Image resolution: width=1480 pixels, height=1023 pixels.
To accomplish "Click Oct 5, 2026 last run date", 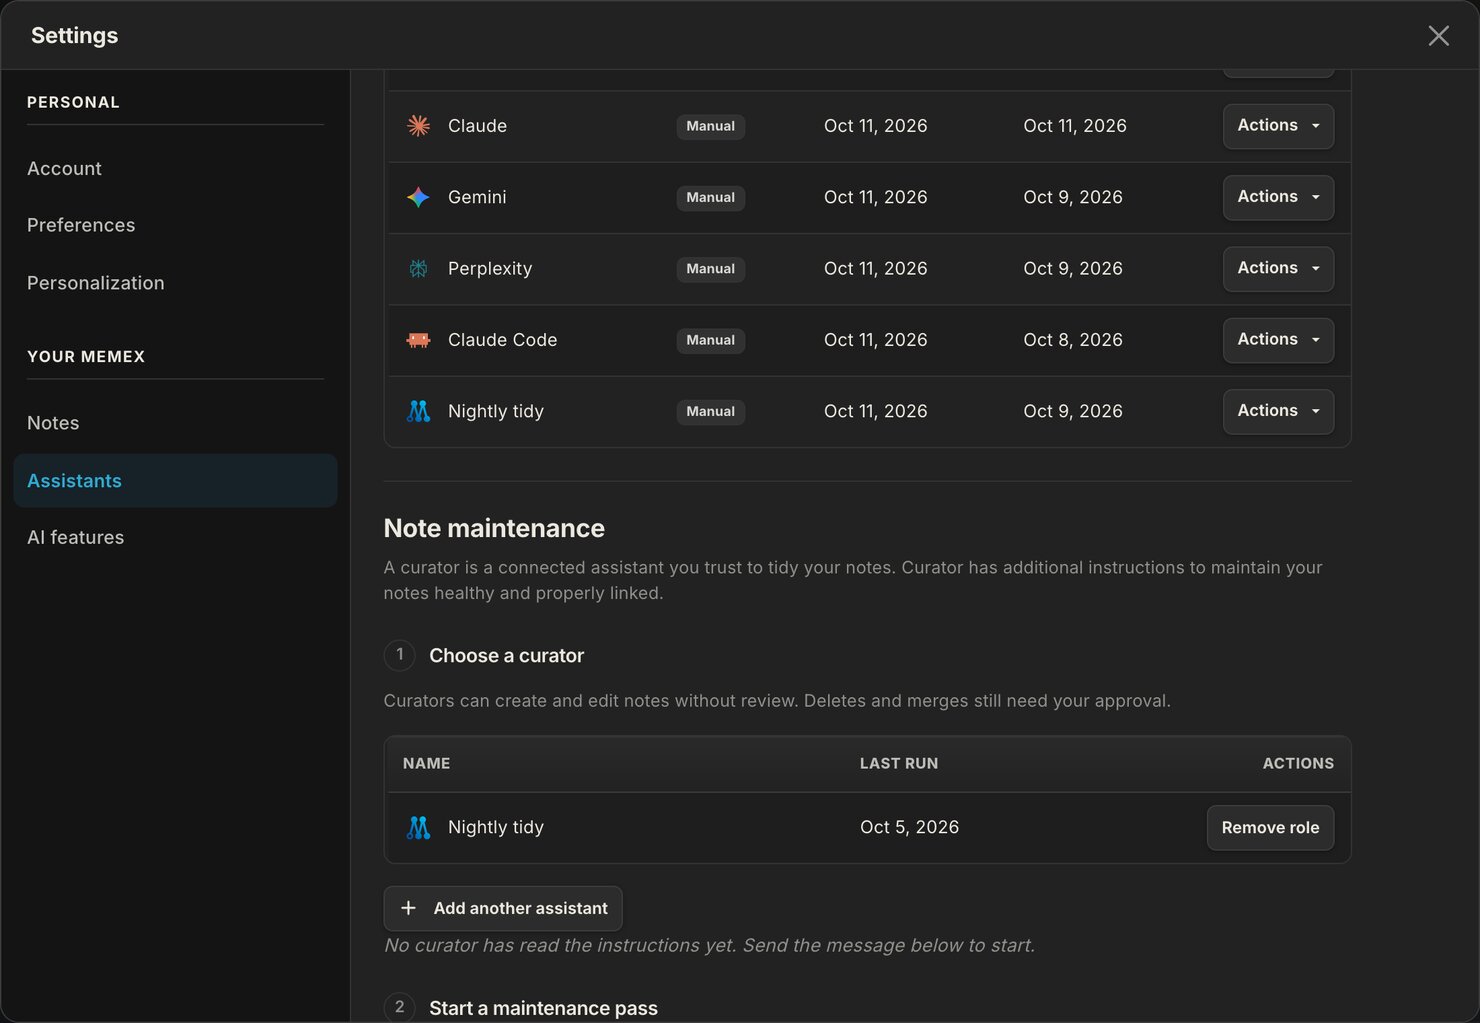I will point(909,827).
